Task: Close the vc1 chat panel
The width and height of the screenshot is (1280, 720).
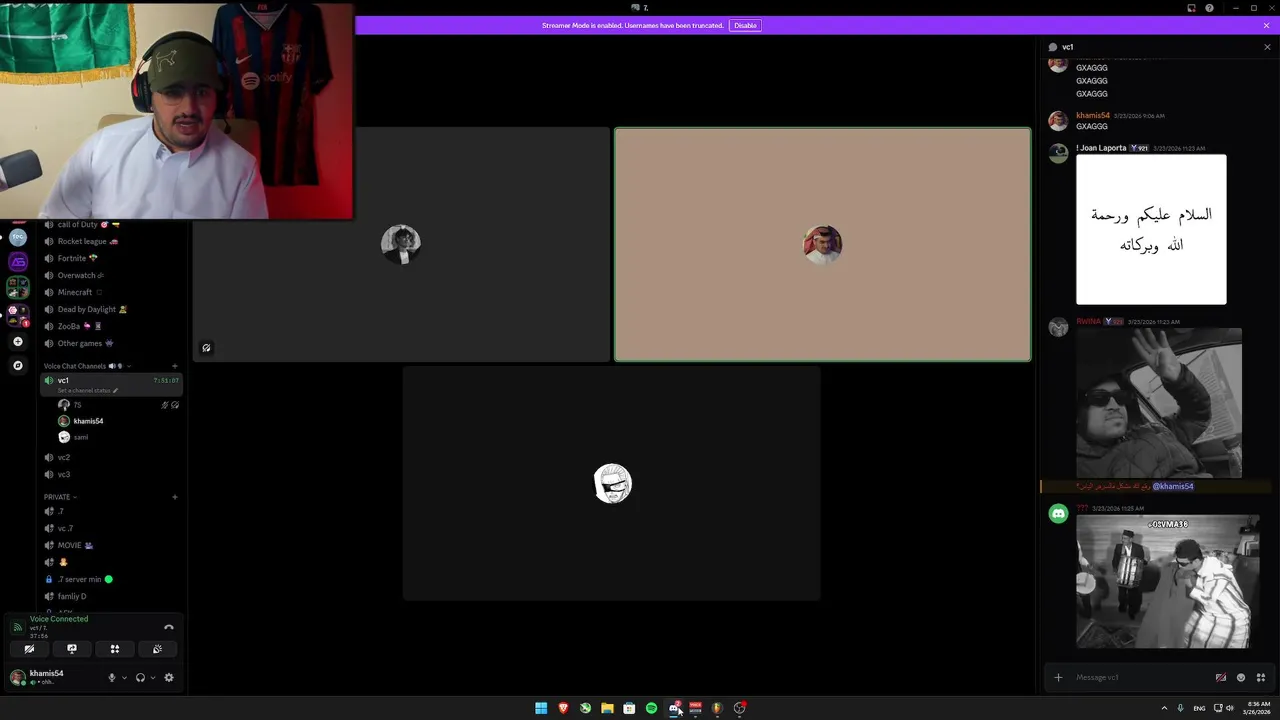Action: [1267, 47]
